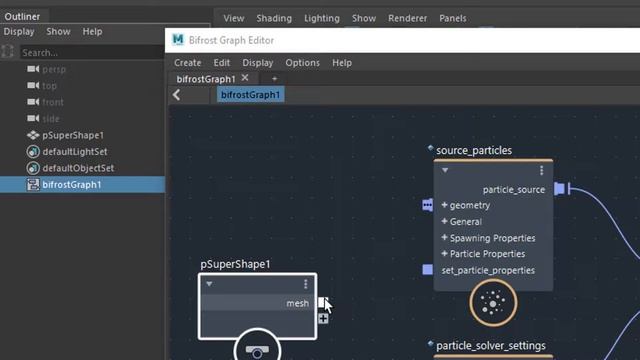Click the persp camera icon in Outliner
Viewport: 640px width, 360px height.
tap(33, 69)
